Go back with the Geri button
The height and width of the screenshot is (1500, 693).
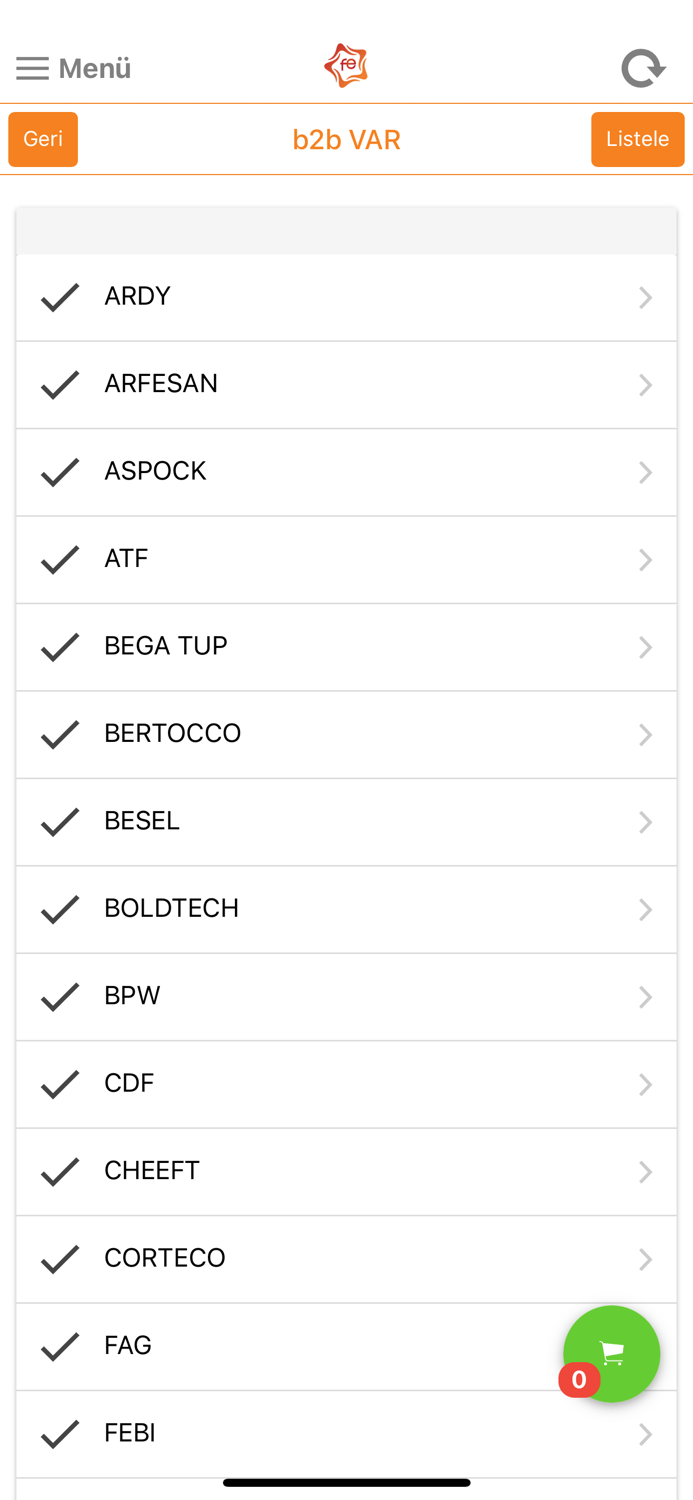[43, 139]
